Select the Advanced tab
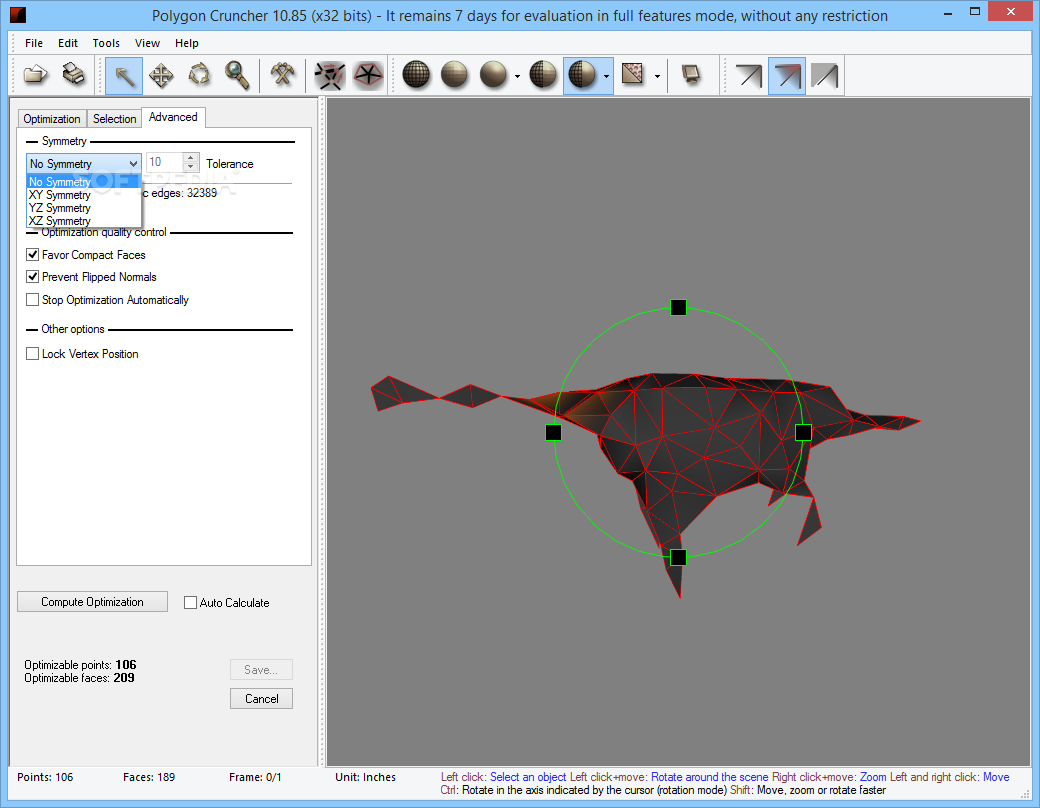Viewport: 1040px width, 808px height. click(x=173, y=117)
